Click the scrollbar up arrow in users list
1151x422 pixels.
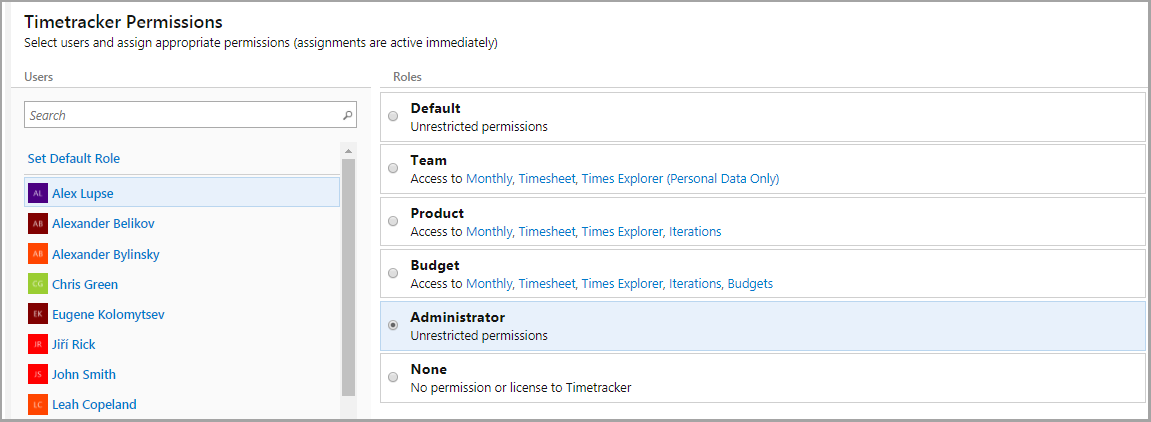[x=348, y=151]
